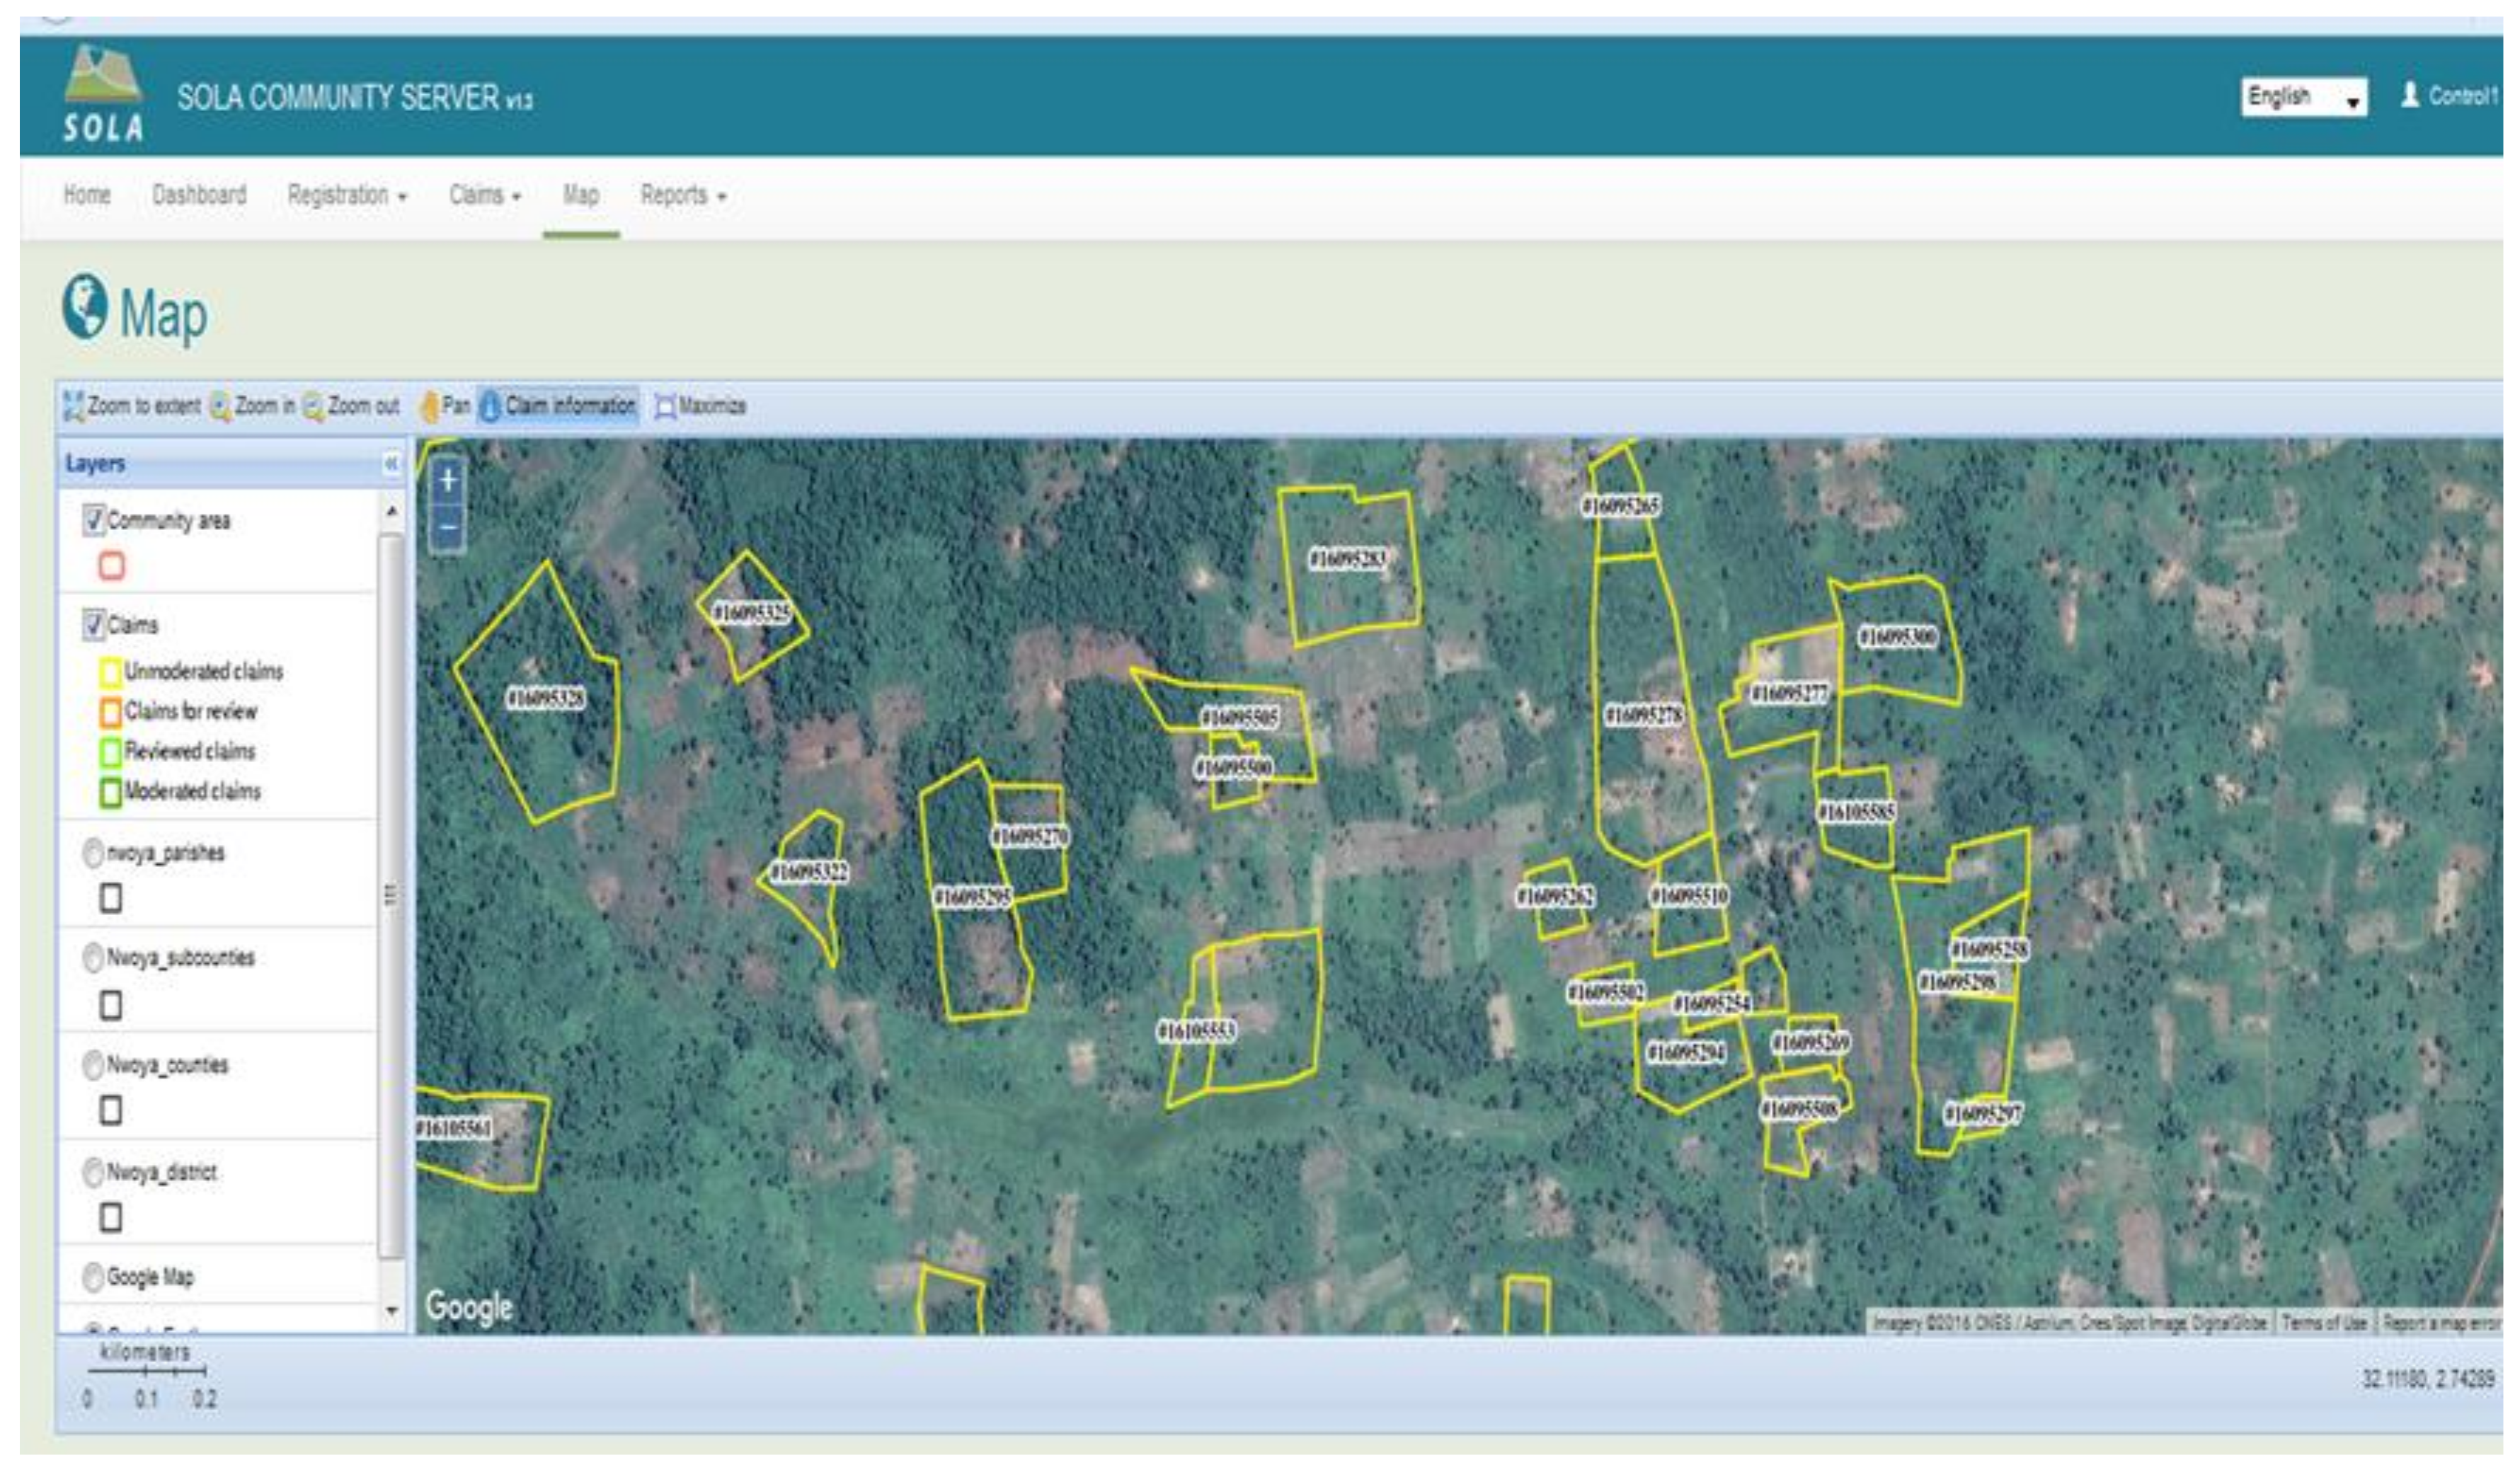Click the globe icon beside the Map title

point(86,307)
